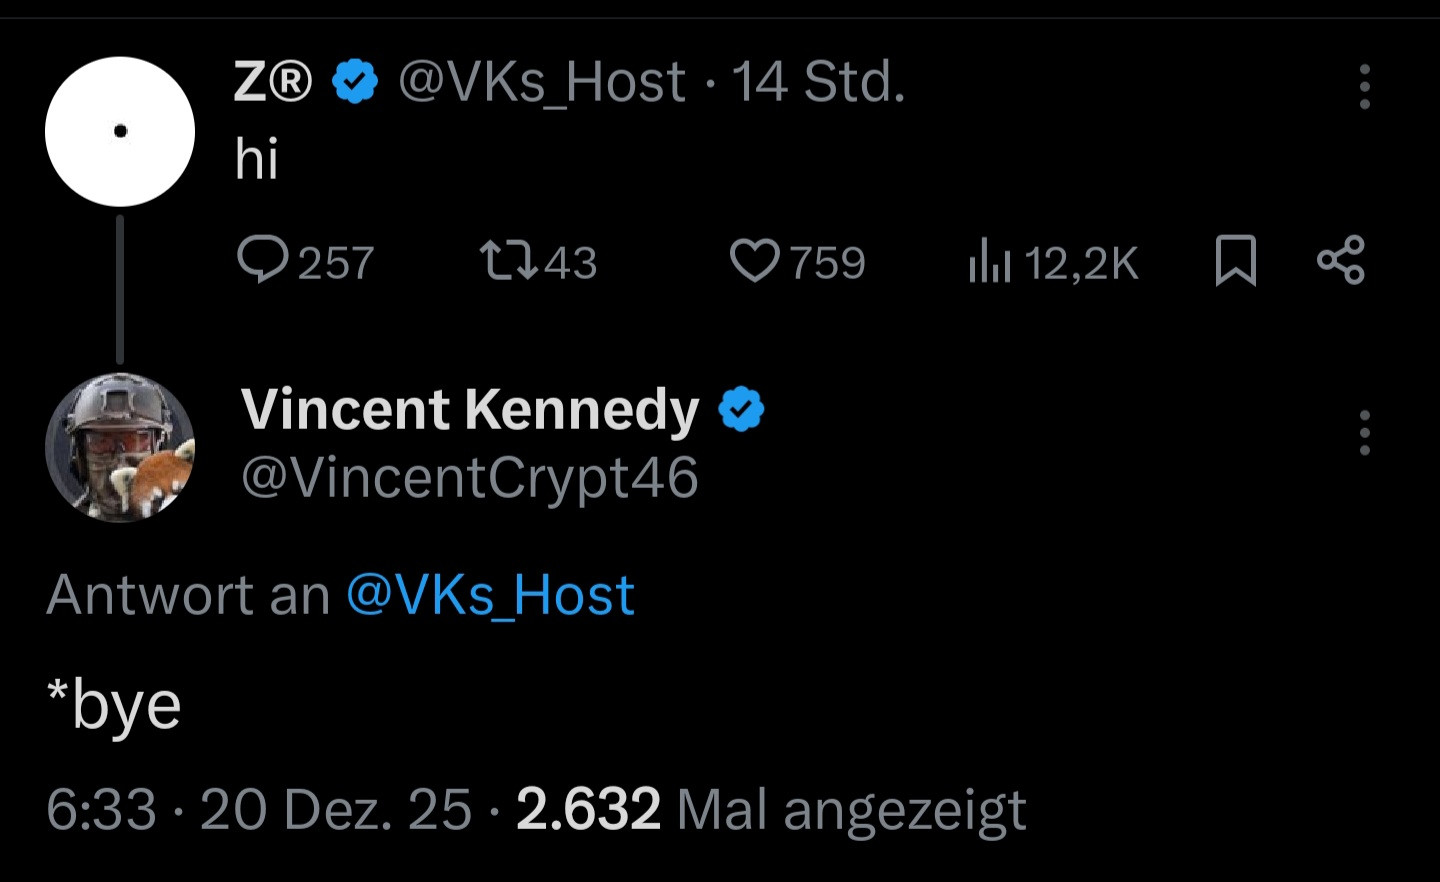Open the reply icon on Z® tweet
This screenshot has width=1440, height=882.
pyautogui.click(x=263, y=260)
